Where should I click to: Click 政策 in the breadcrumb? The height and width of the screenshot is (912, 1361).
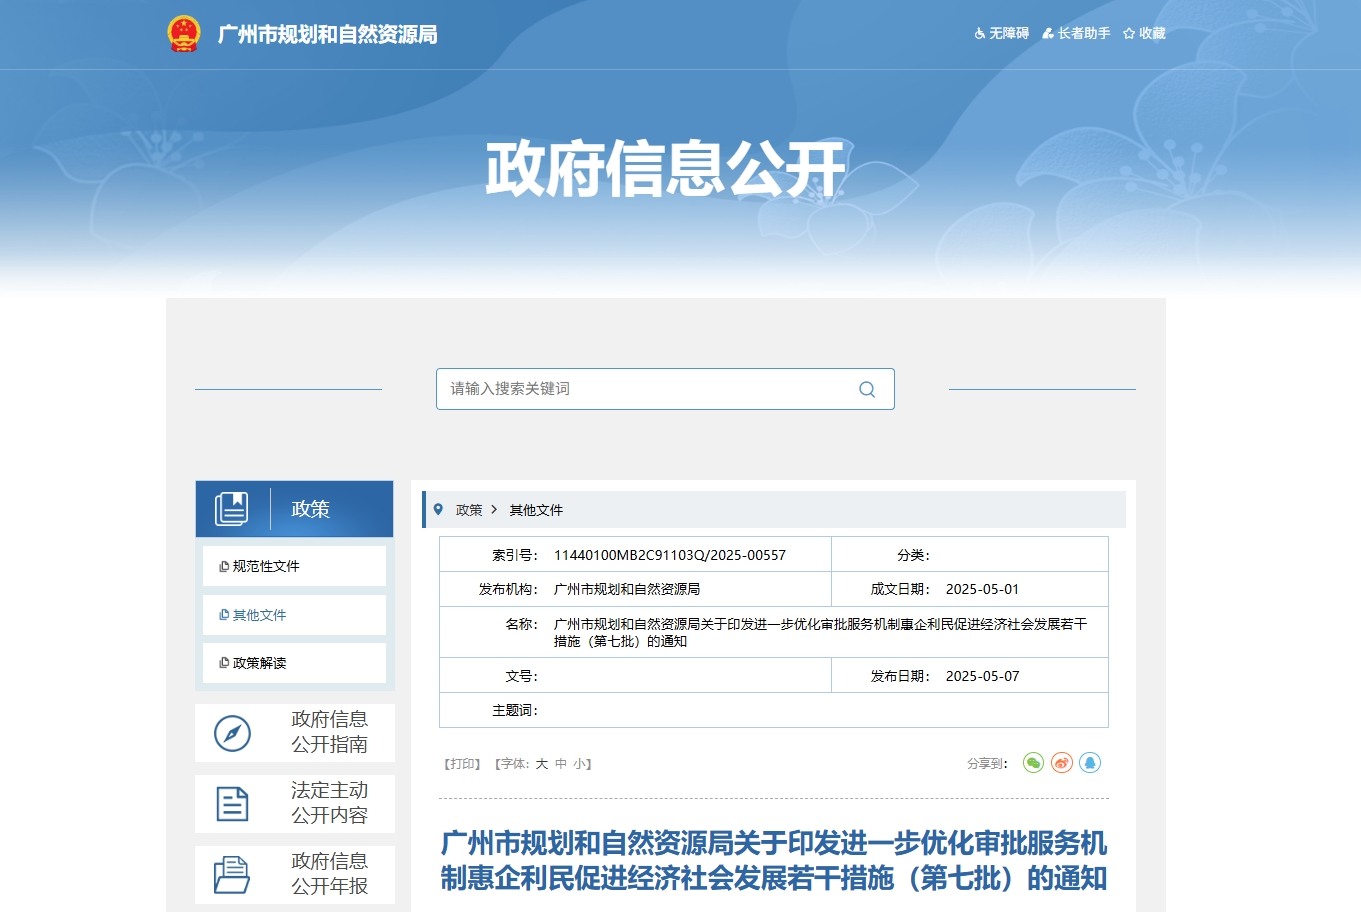[x=469, y=510]
